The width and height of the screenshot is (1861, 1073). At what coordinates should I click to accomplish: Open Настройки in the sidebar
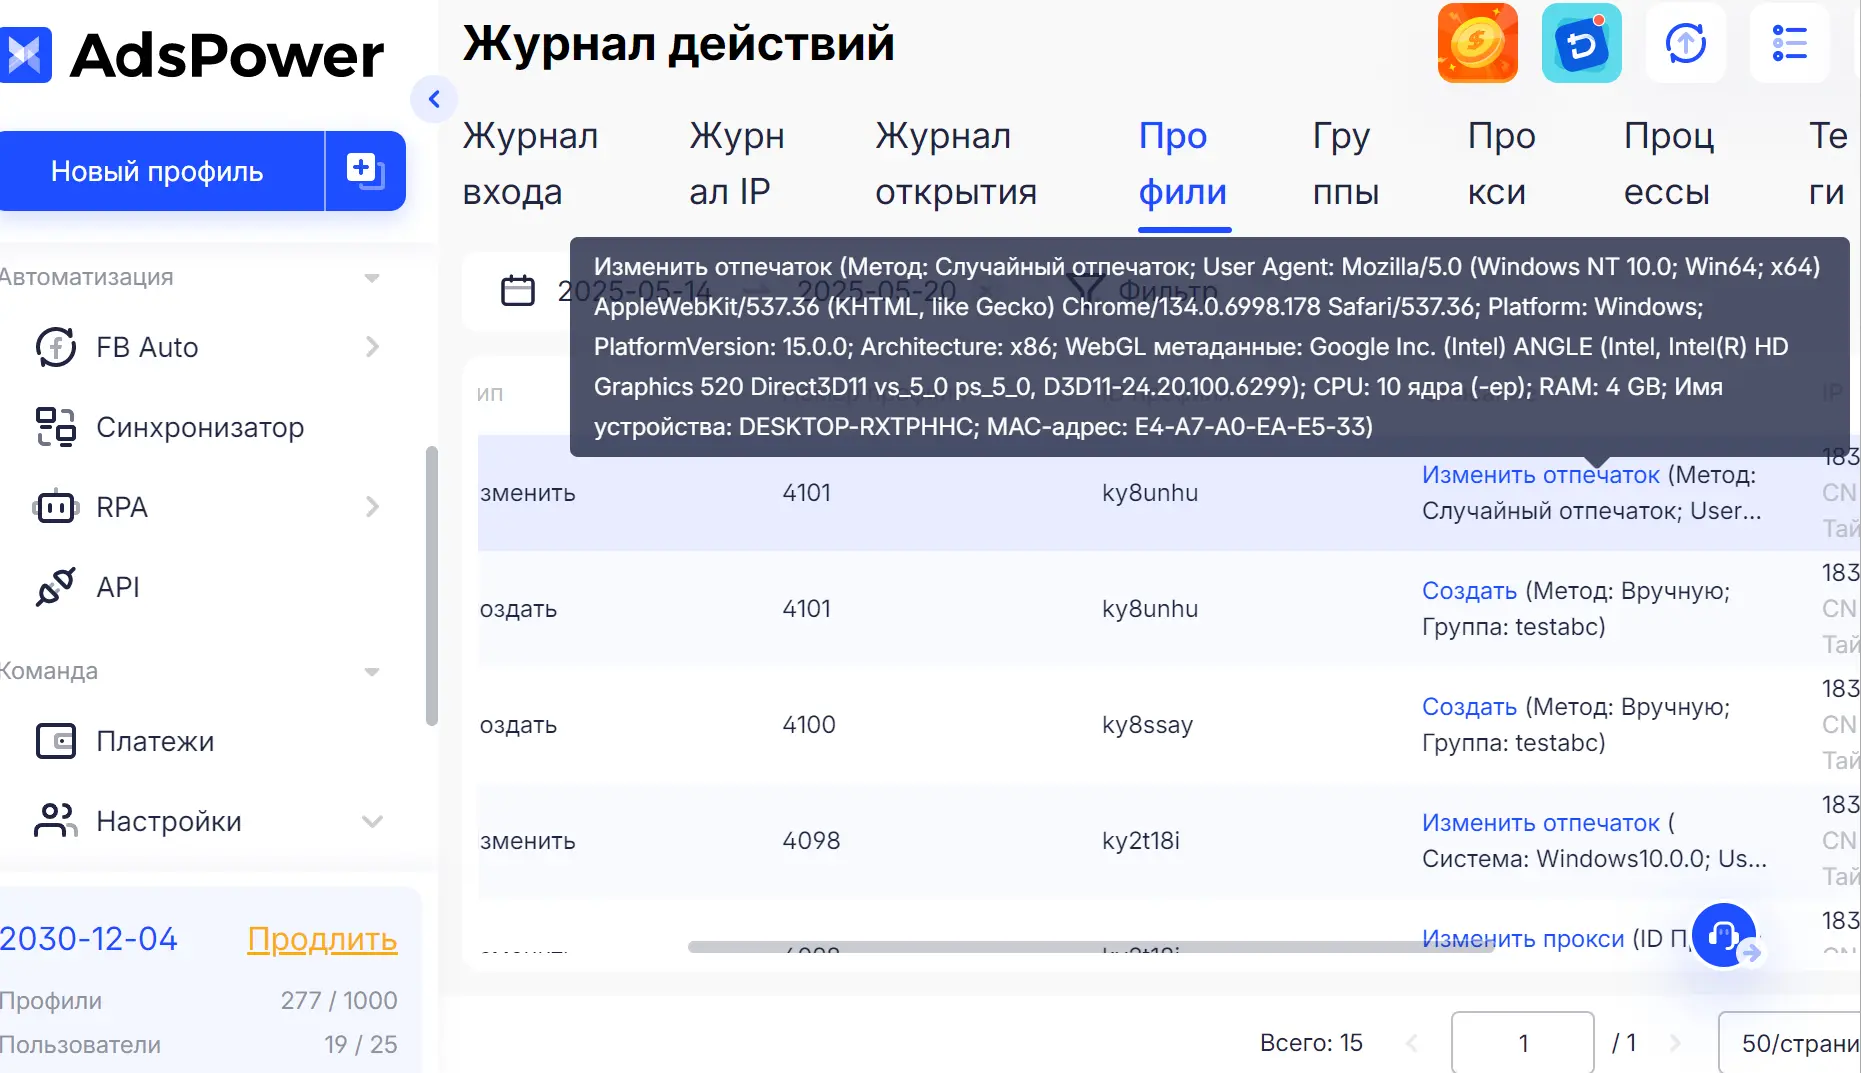coord(169,821)
